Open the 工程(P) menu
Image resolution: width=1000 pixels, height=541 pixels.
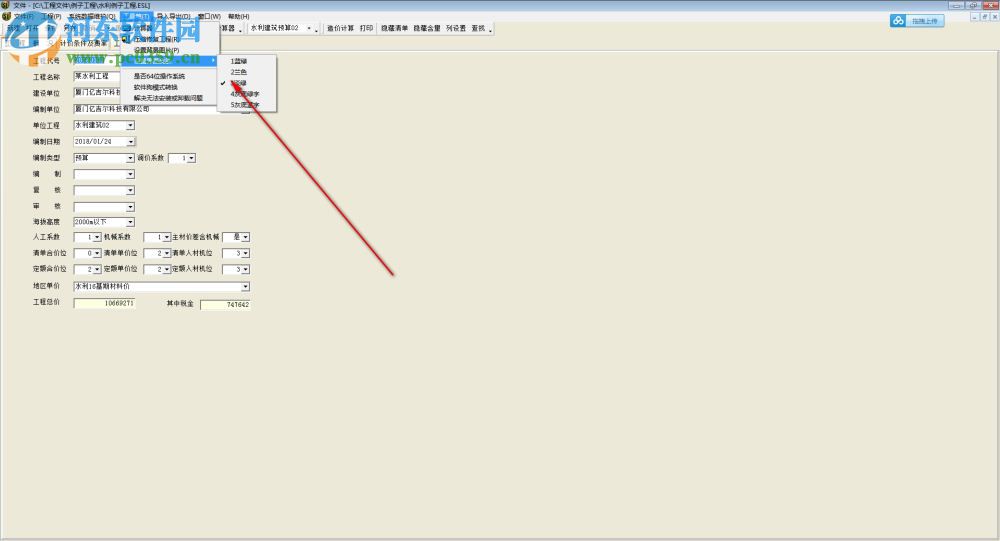(x=51, y=17)
